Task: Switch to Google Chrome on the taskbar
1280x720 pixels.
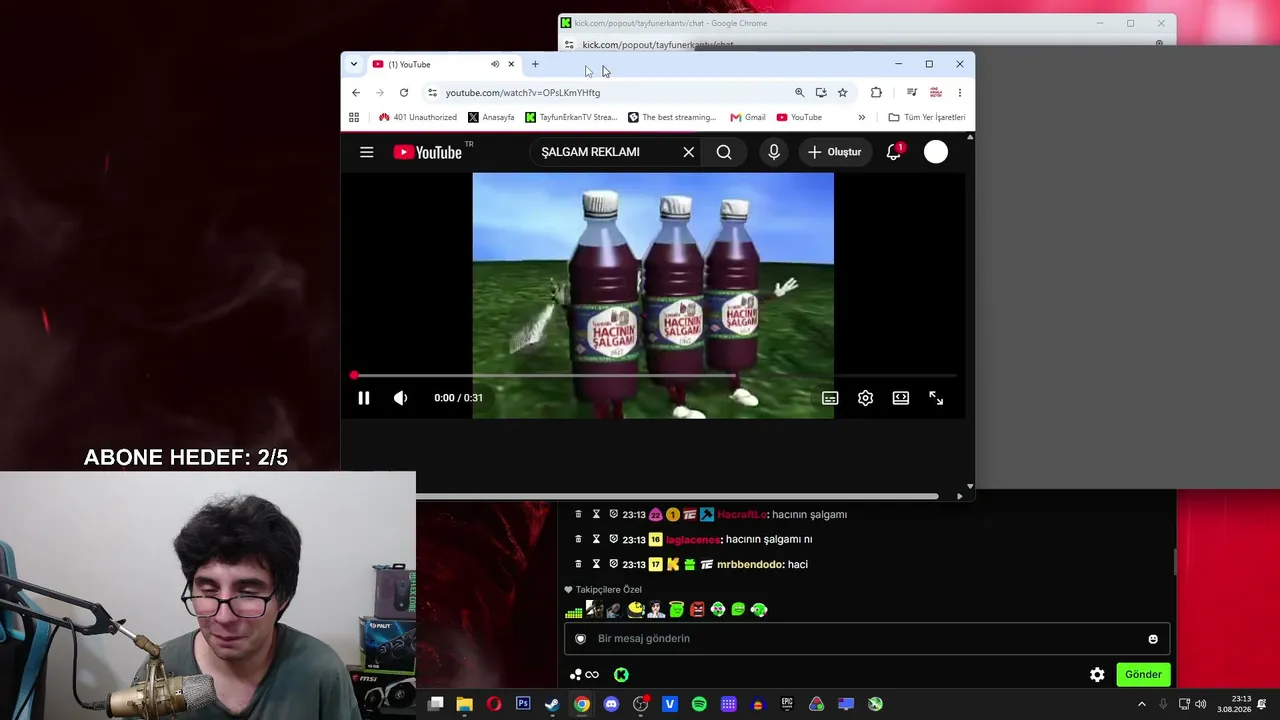Action: [x=582, y=704]
